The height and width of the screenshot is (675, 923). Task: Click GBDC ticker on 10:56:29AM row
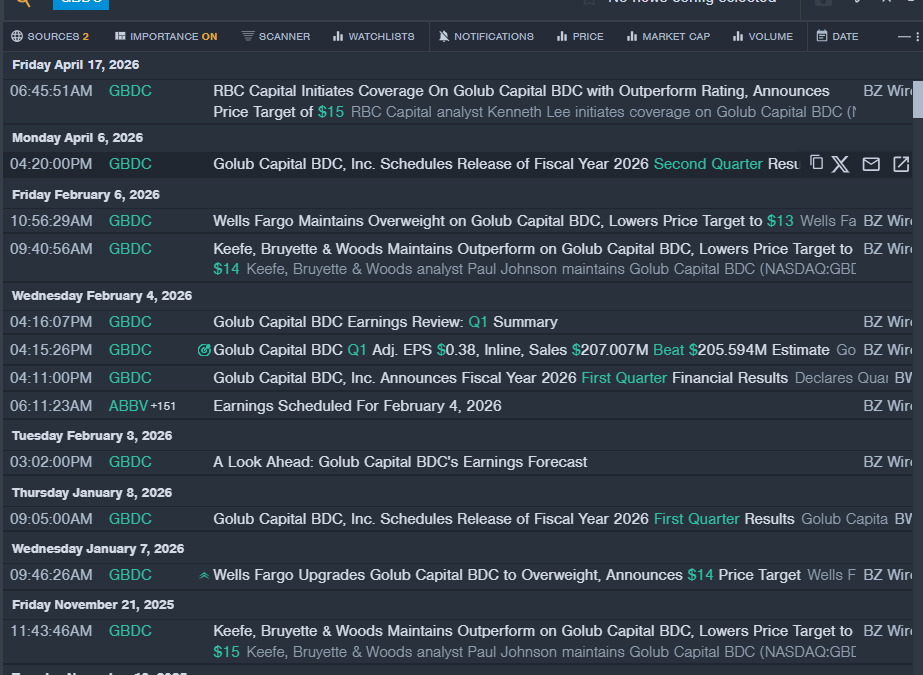click(130, 221)
